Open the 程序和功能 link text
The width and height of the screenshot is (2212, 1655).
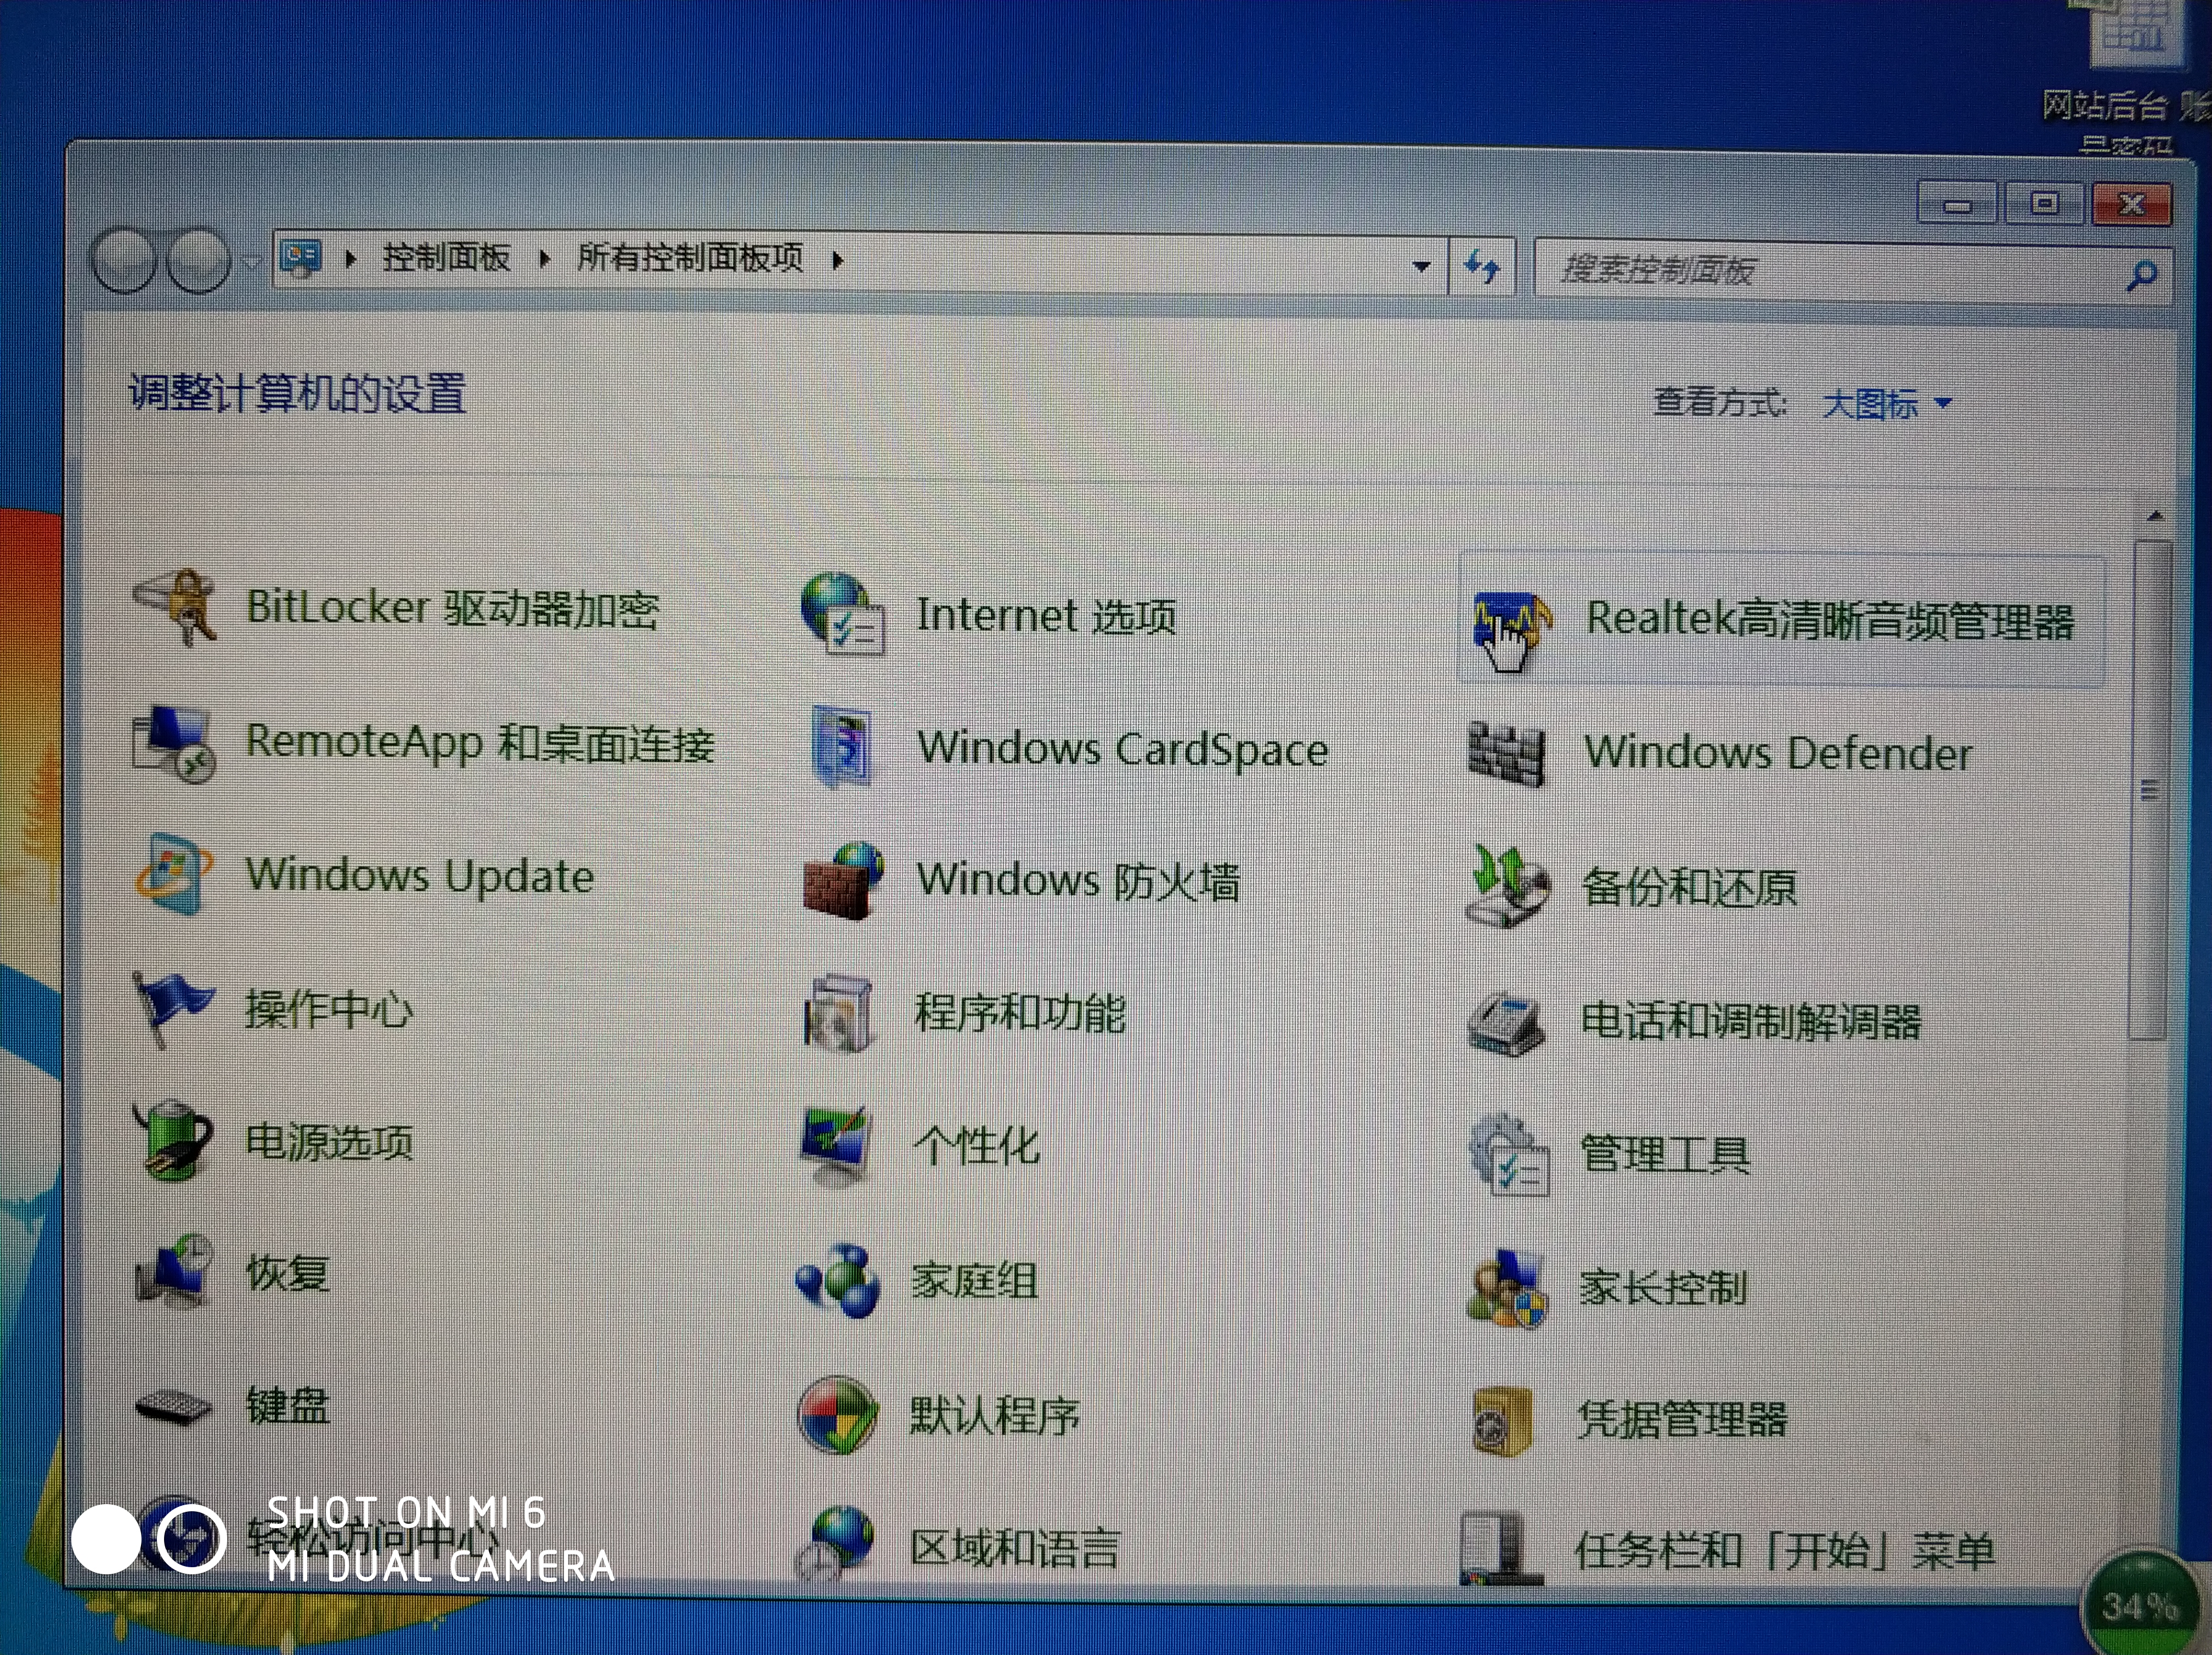(x=1021, y=1013)
